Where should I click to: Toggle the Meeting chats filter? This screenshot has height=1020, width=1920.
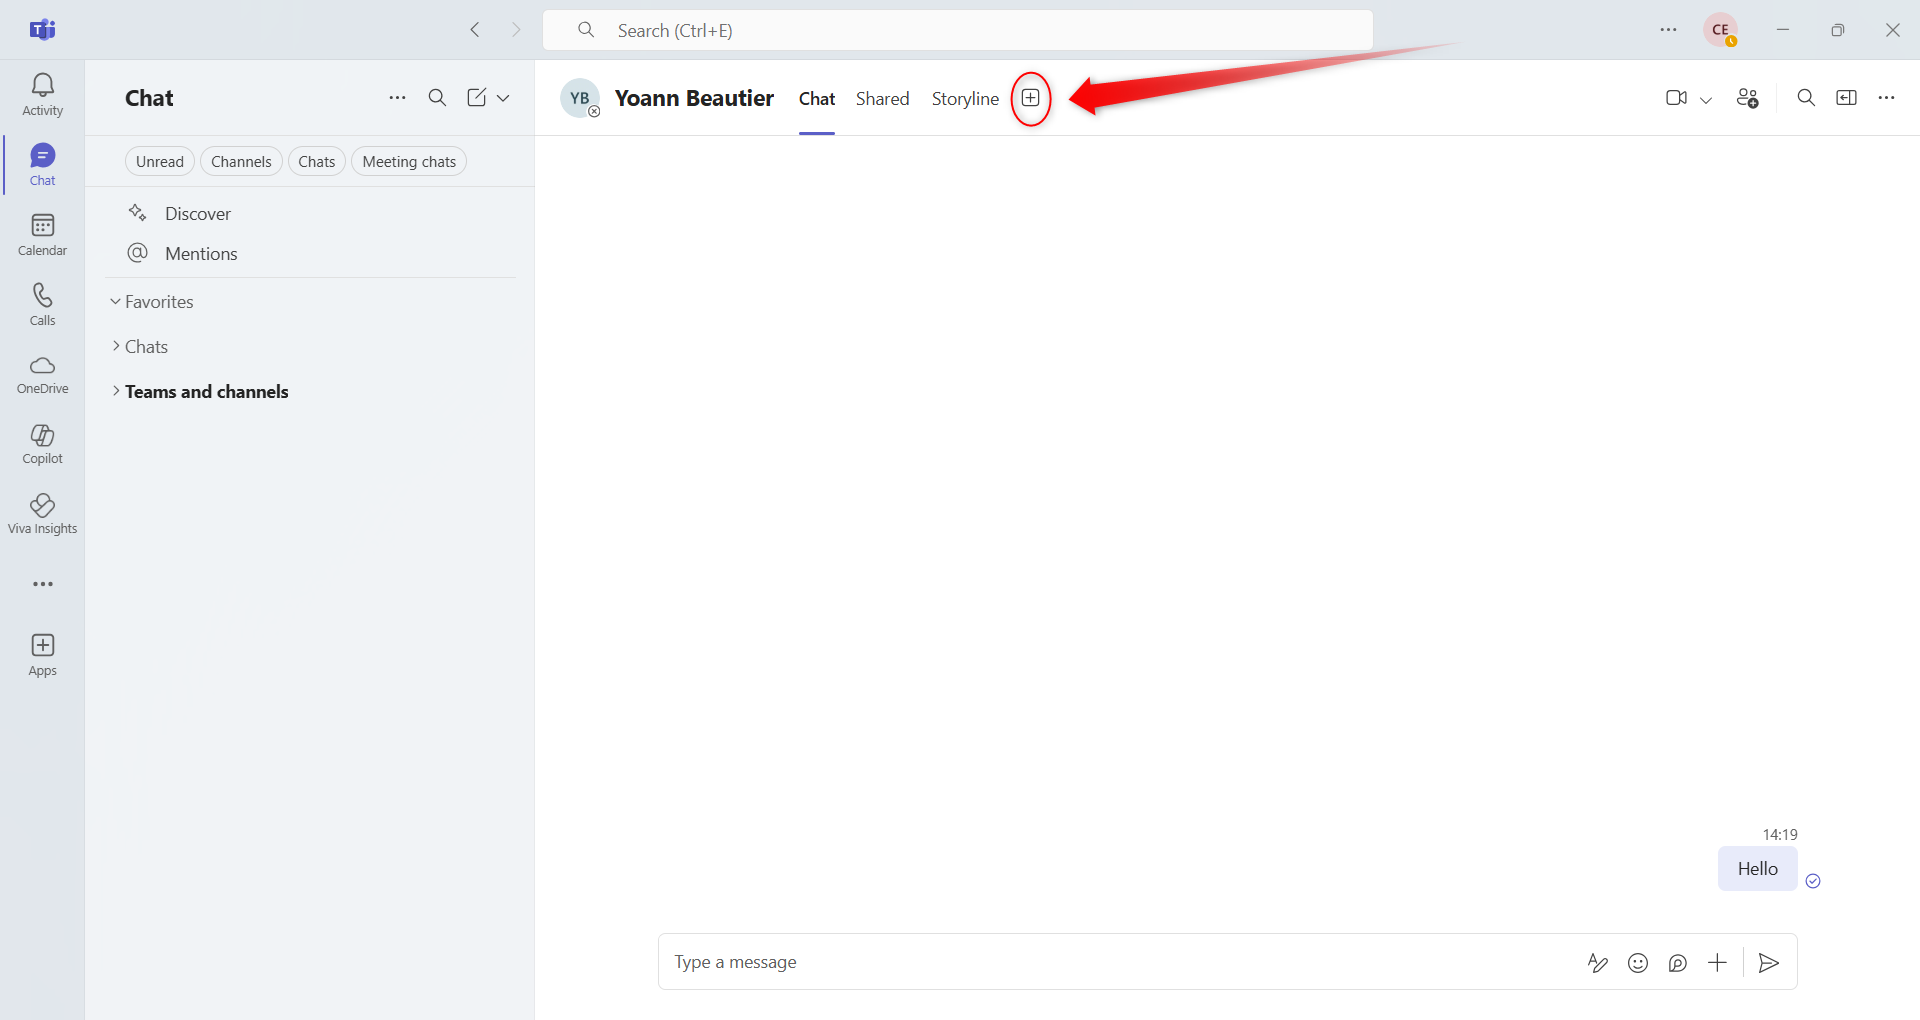coord(409,162)
